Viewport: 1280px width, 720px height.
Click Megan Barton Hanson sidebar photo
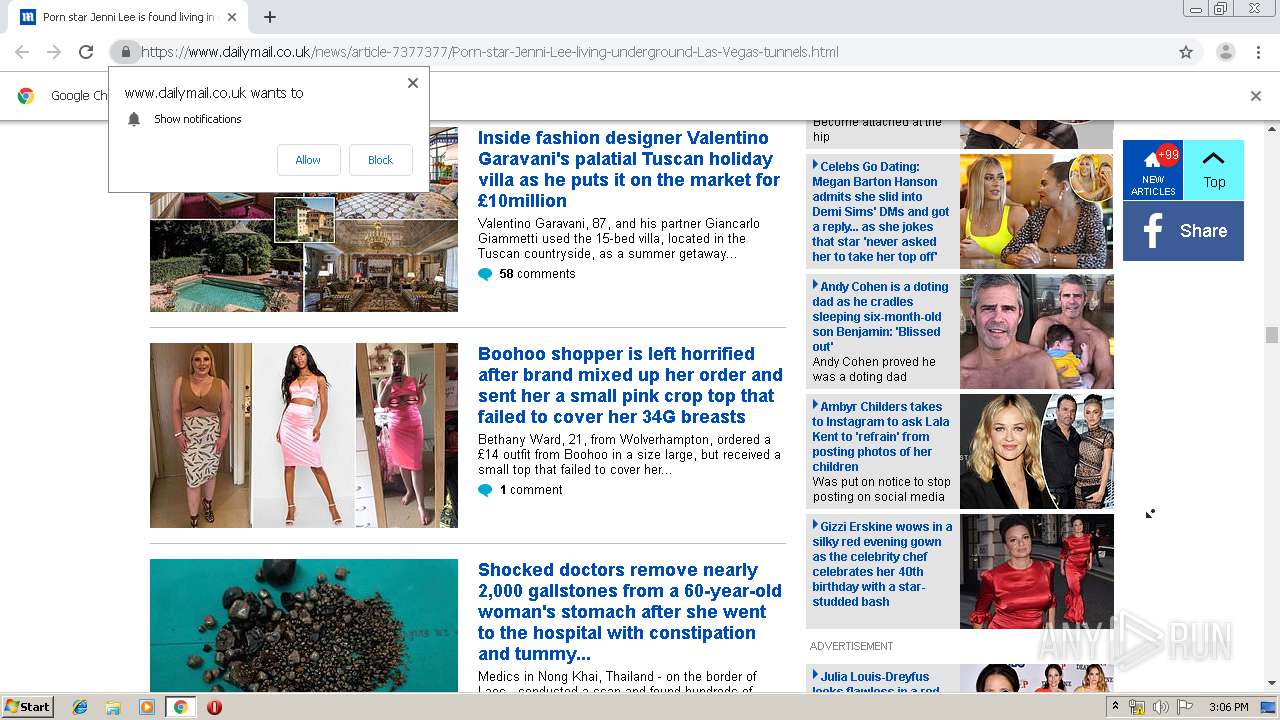tap(1036, 211)
